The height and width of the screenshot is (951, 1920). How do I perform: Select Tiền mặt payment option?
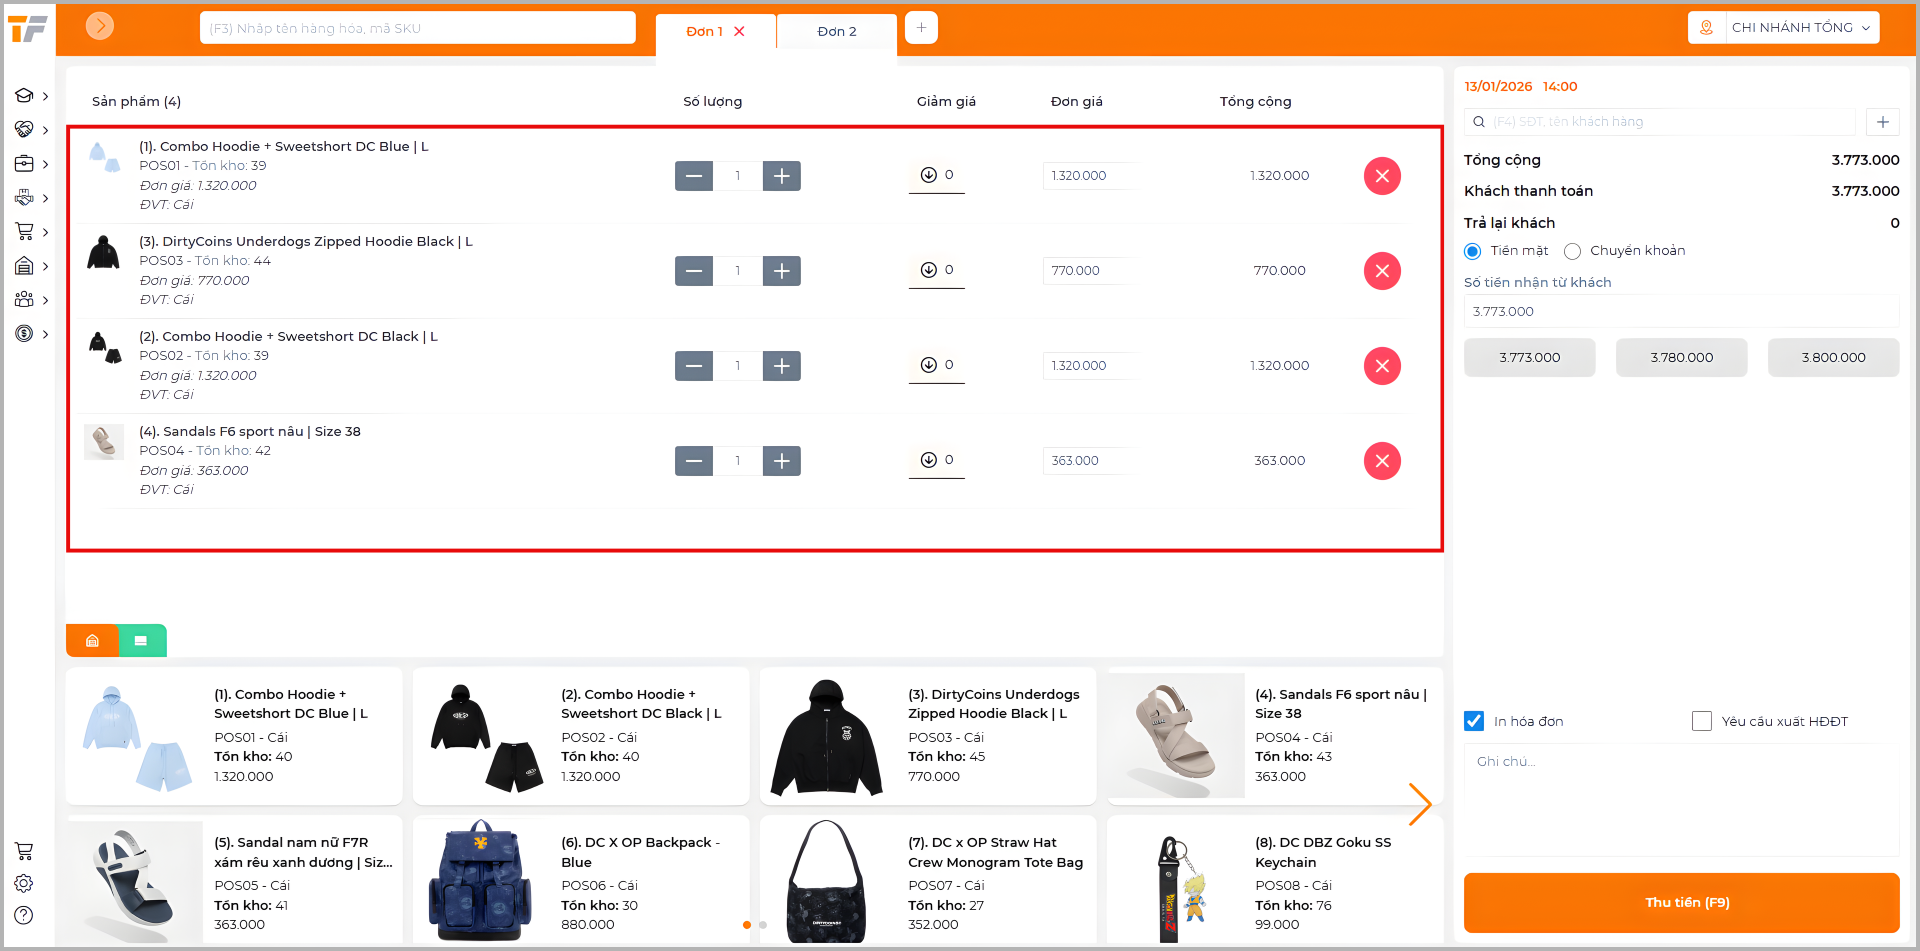[1473, 251]
